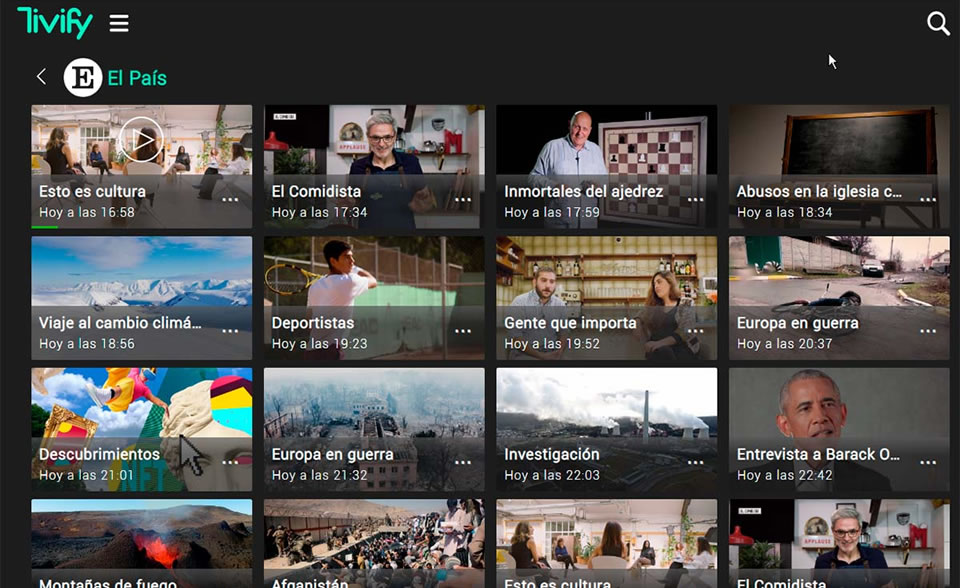Open more options for Inmortales del ajedrez

tap(695, 200)
